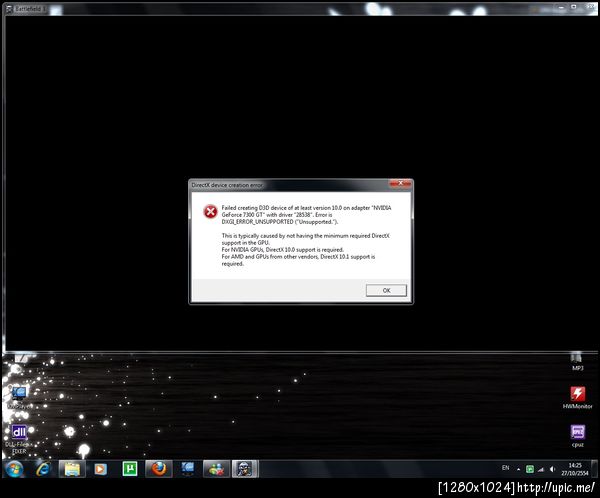Screen dimensions: 600x498
Task: Click the 'DXGI_ERROR_UNSUPPORTED' error text line
Action: [280, 222]
